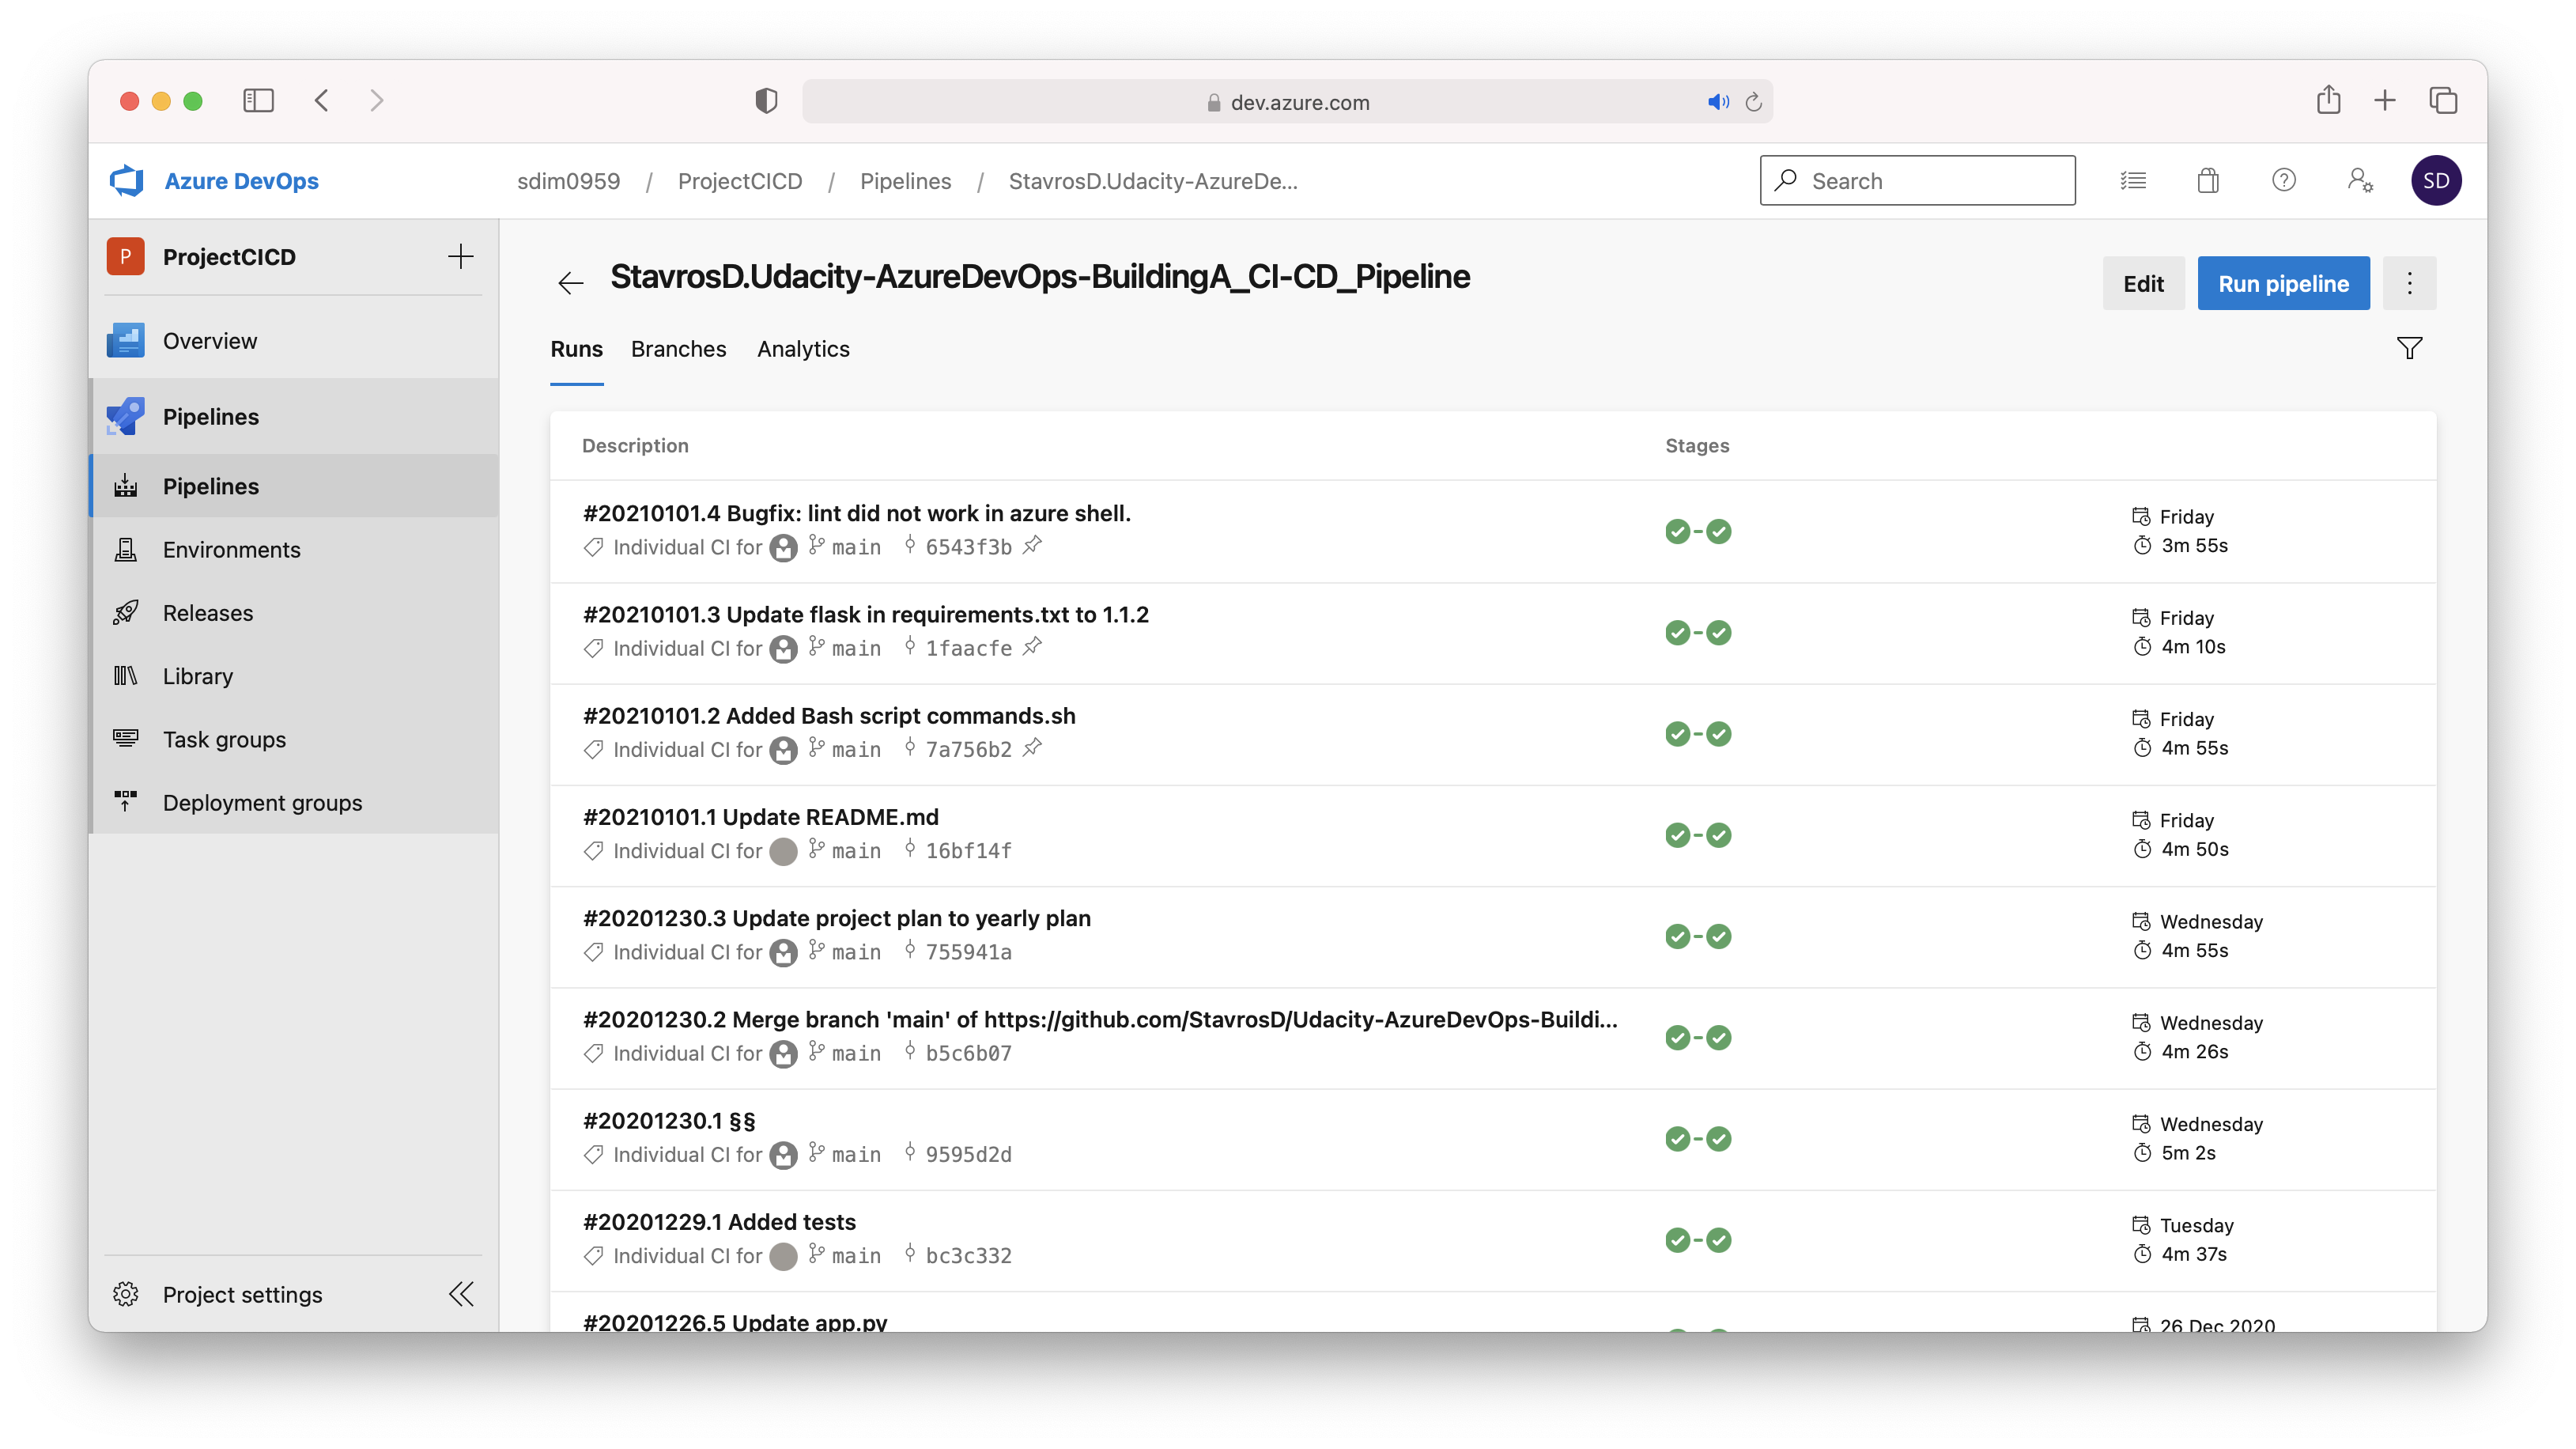Toggle pin on run 7a756b2
2576x1449 pixels.
(1032, 747)
